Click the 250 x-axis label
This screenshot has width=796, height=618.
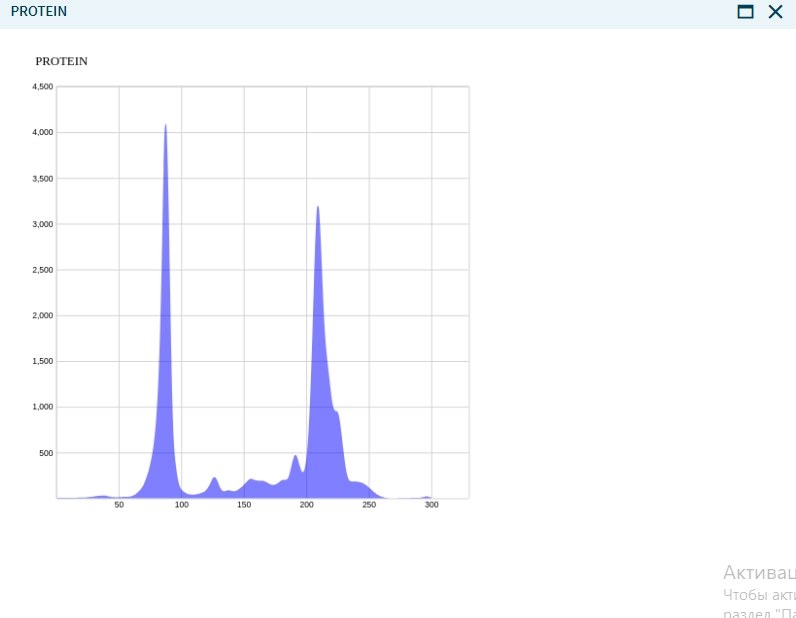(x=369, y=505)
